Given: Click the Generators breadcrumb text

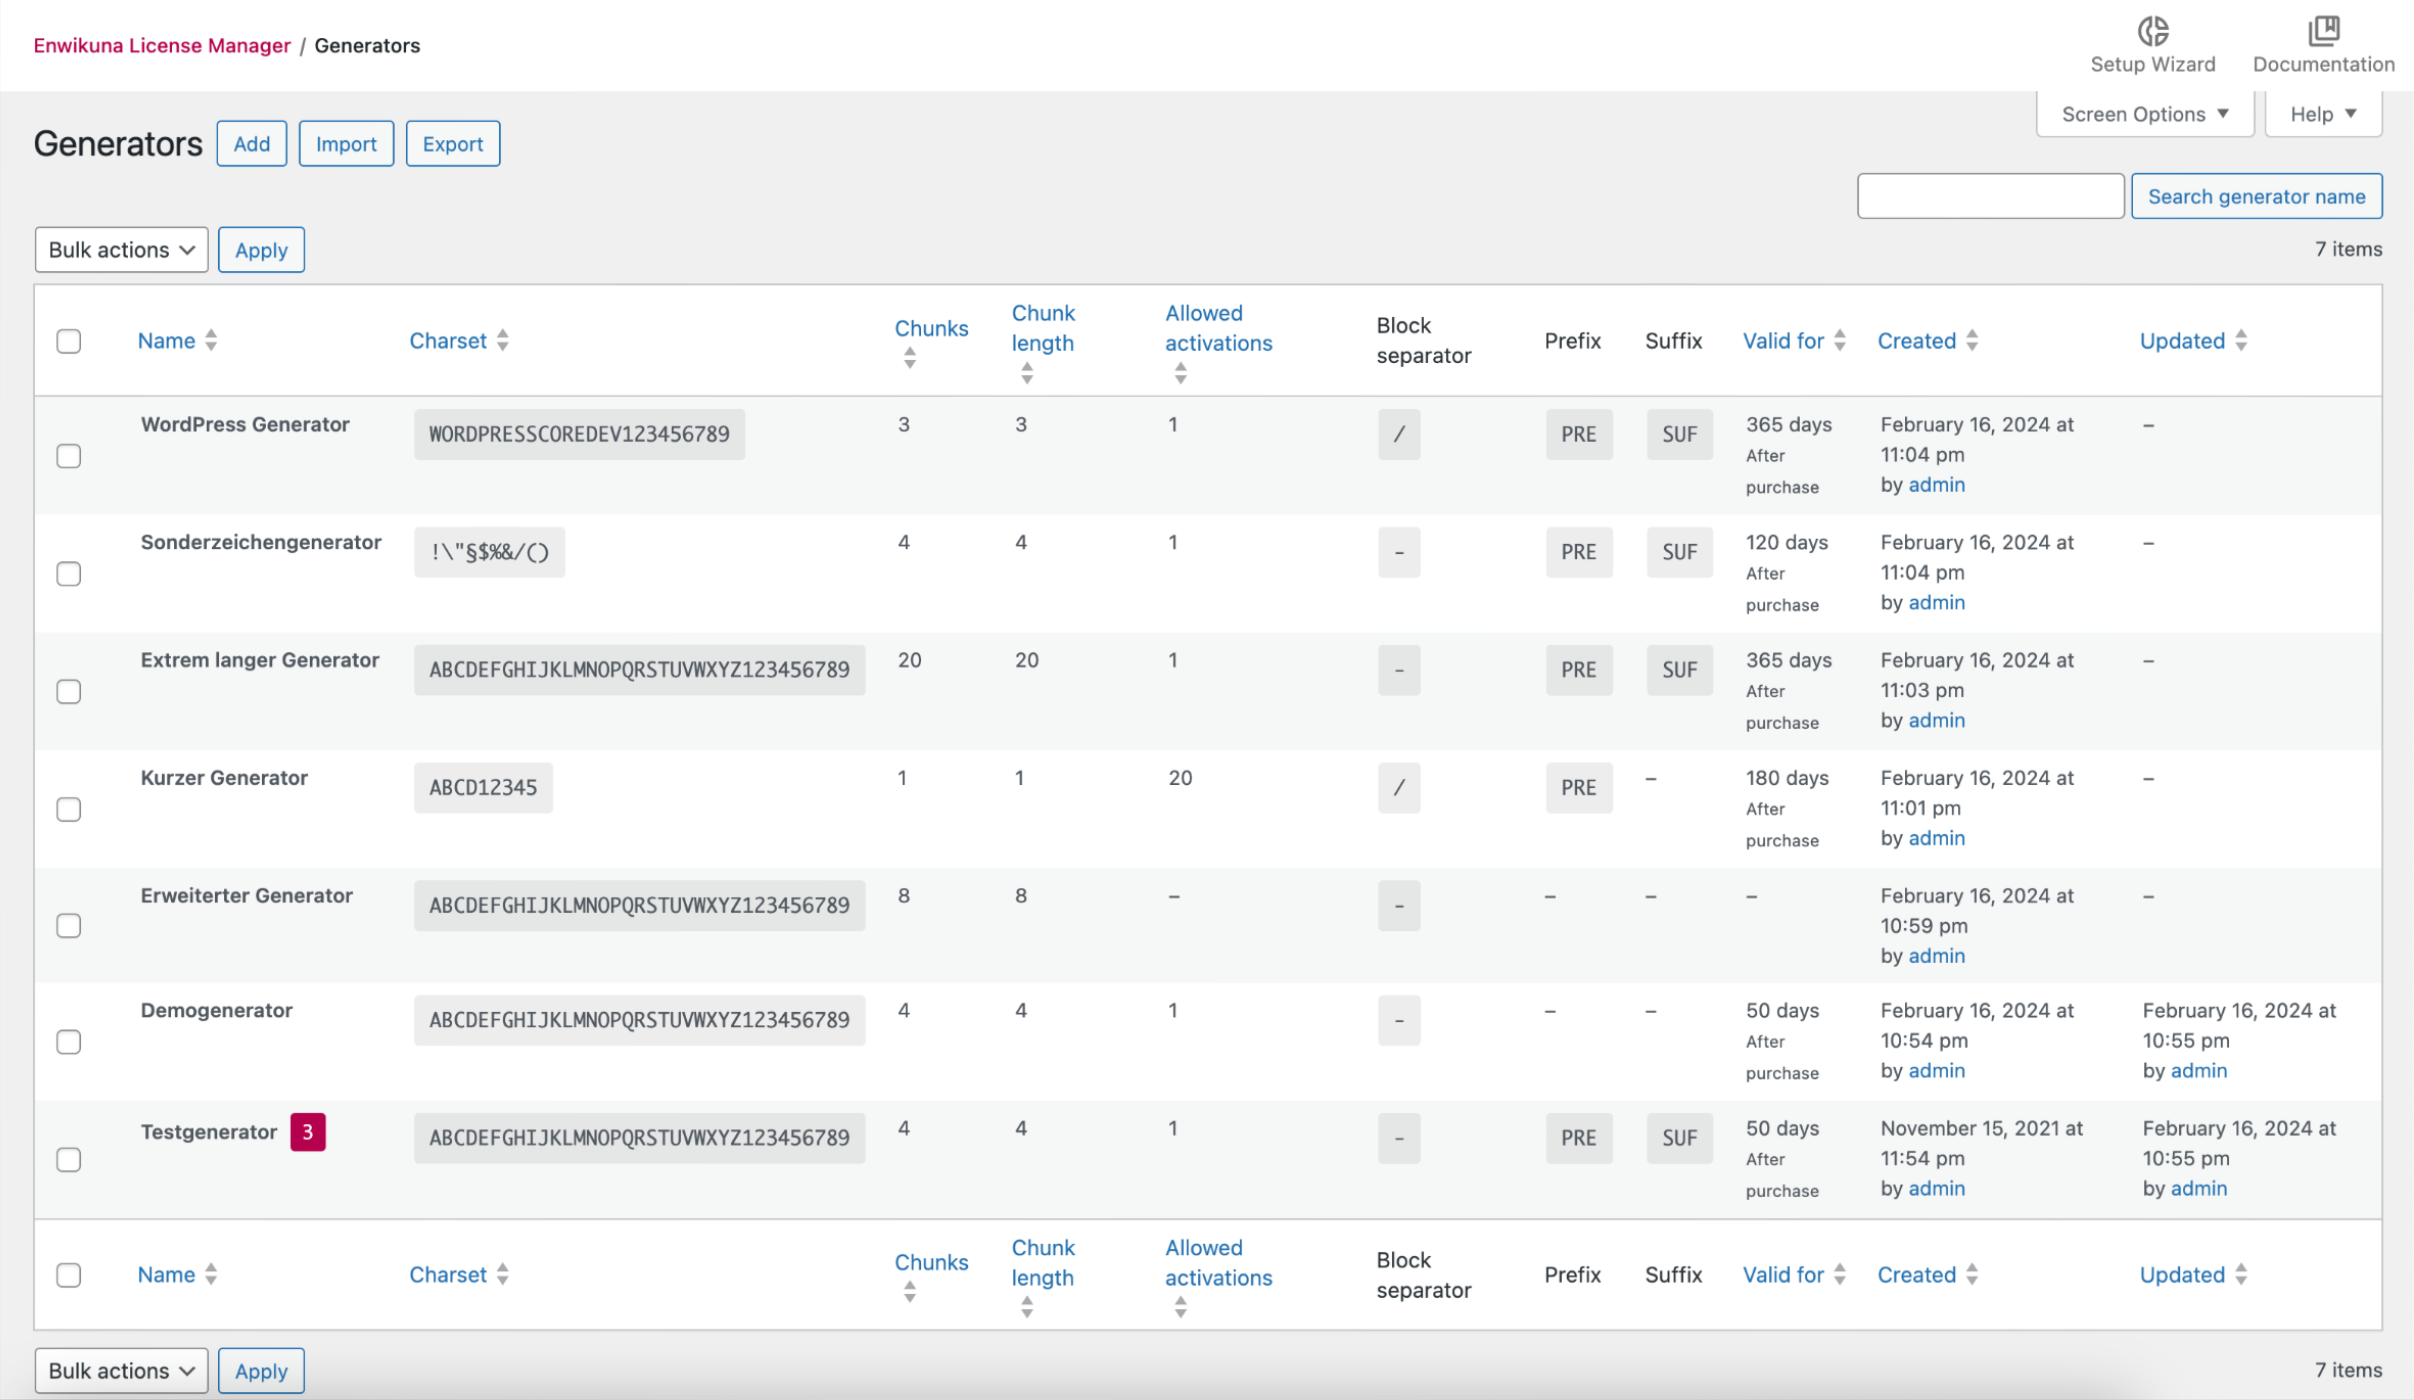Looking at the screenshot, I should [367, 45].
